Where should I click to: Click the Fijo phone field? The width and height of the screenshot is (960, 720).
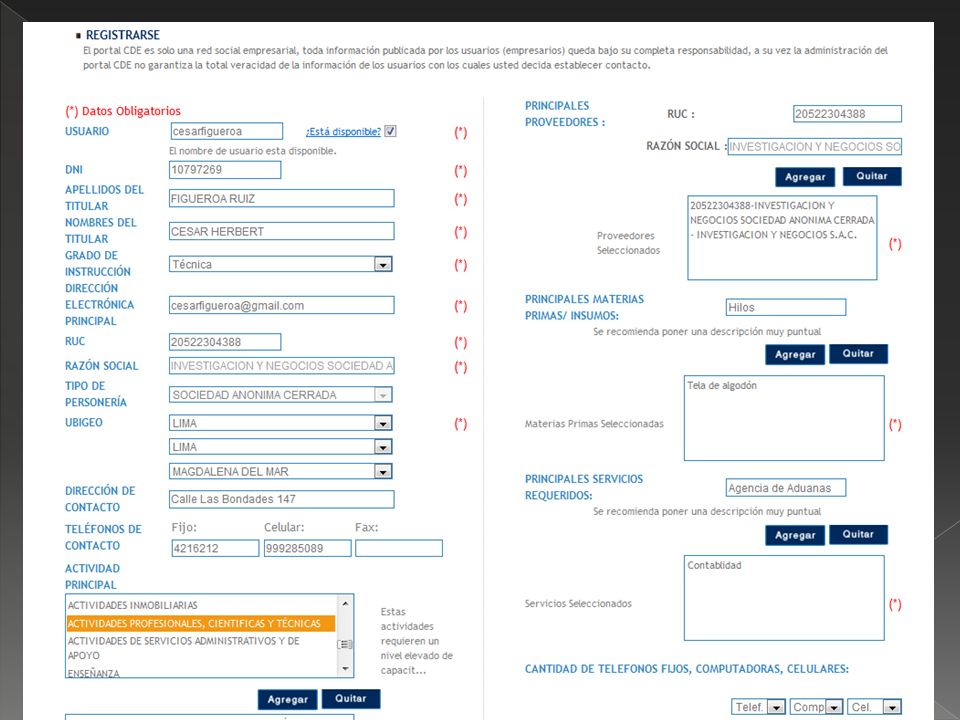[x=215, y=548]
